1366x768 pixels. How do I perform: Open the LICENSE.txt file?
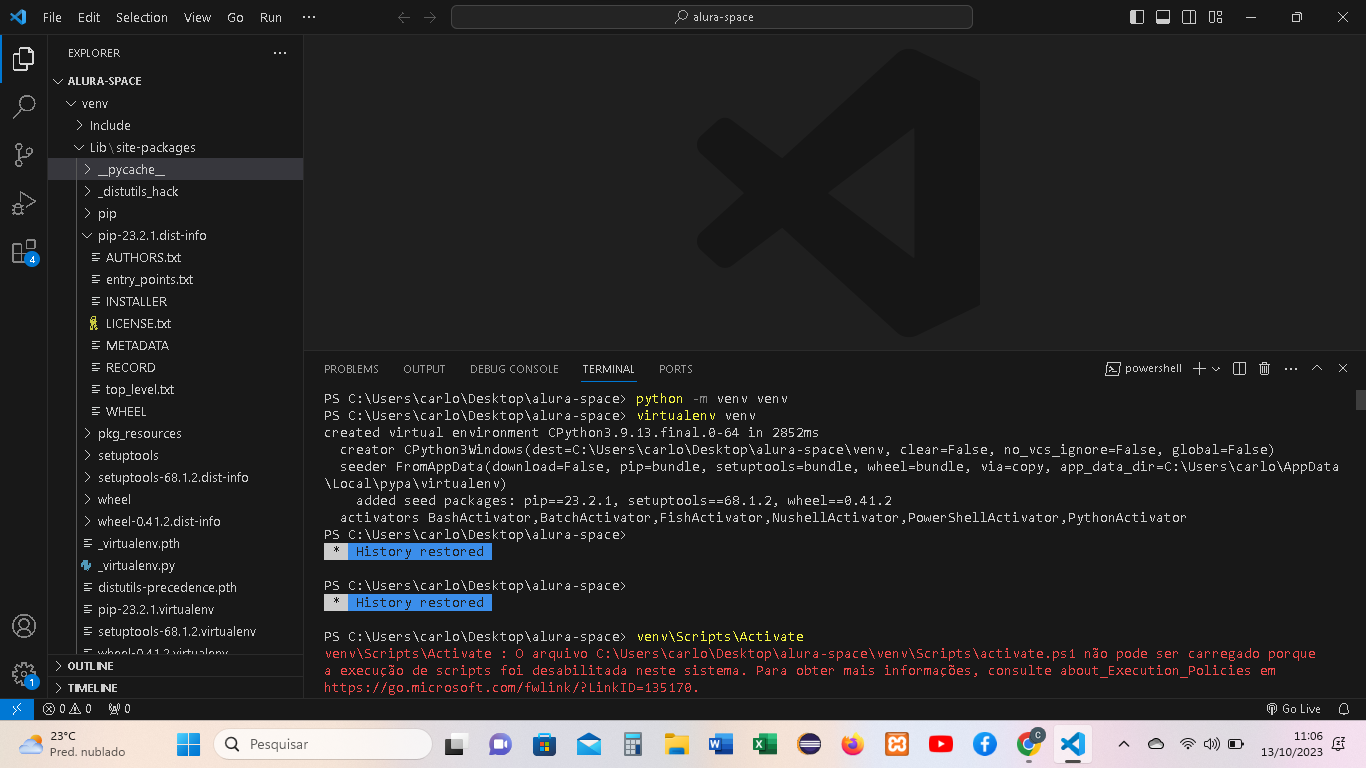point(175,323)
